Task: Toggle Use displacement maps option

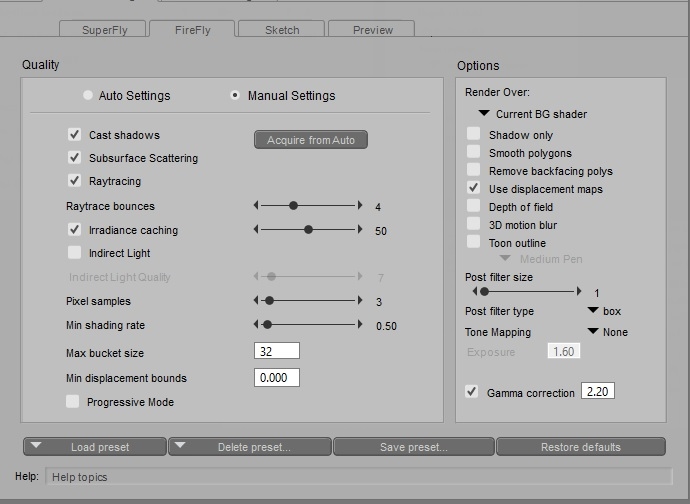Action: [x=474, y=188]
